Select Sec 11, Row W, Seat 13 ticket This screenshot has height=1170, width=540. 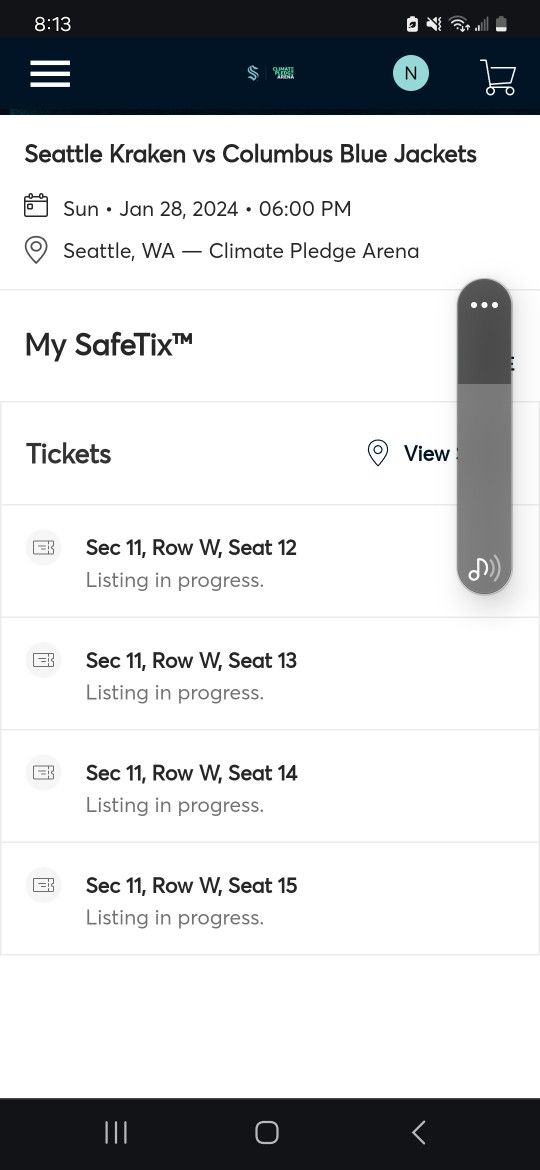(x=269, y=674)
